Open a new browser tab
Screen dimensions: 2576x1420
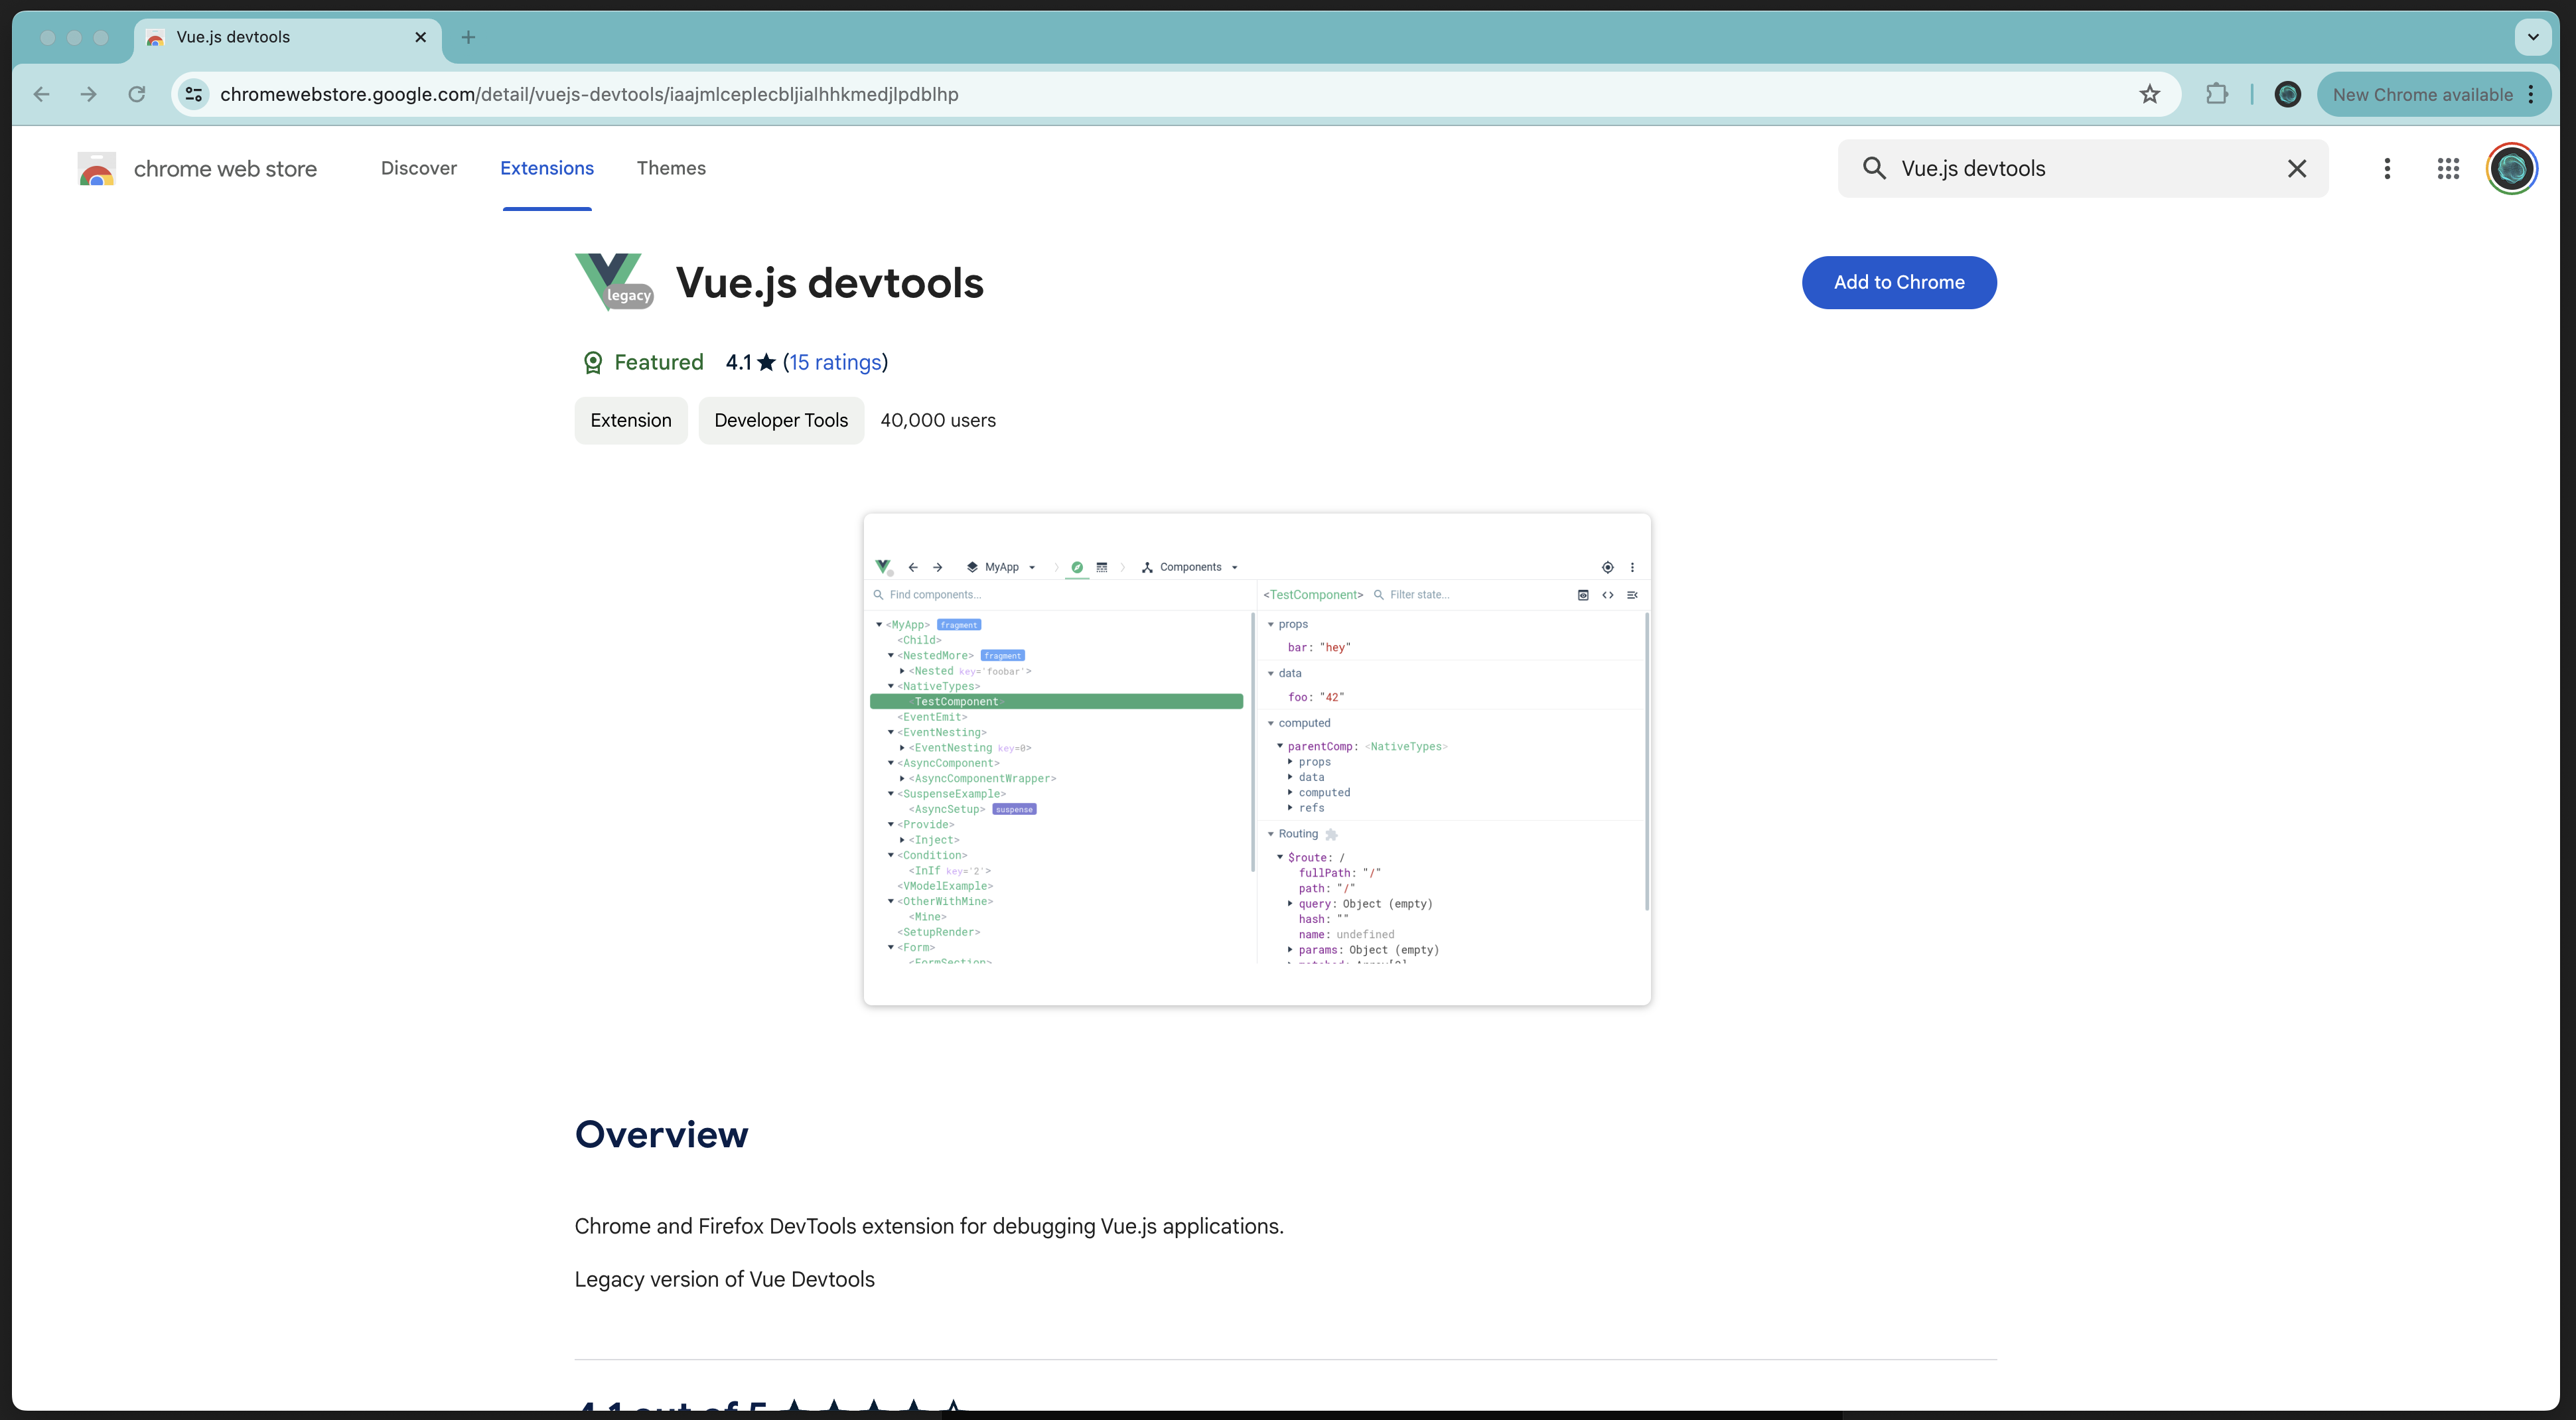coord(468,37)
